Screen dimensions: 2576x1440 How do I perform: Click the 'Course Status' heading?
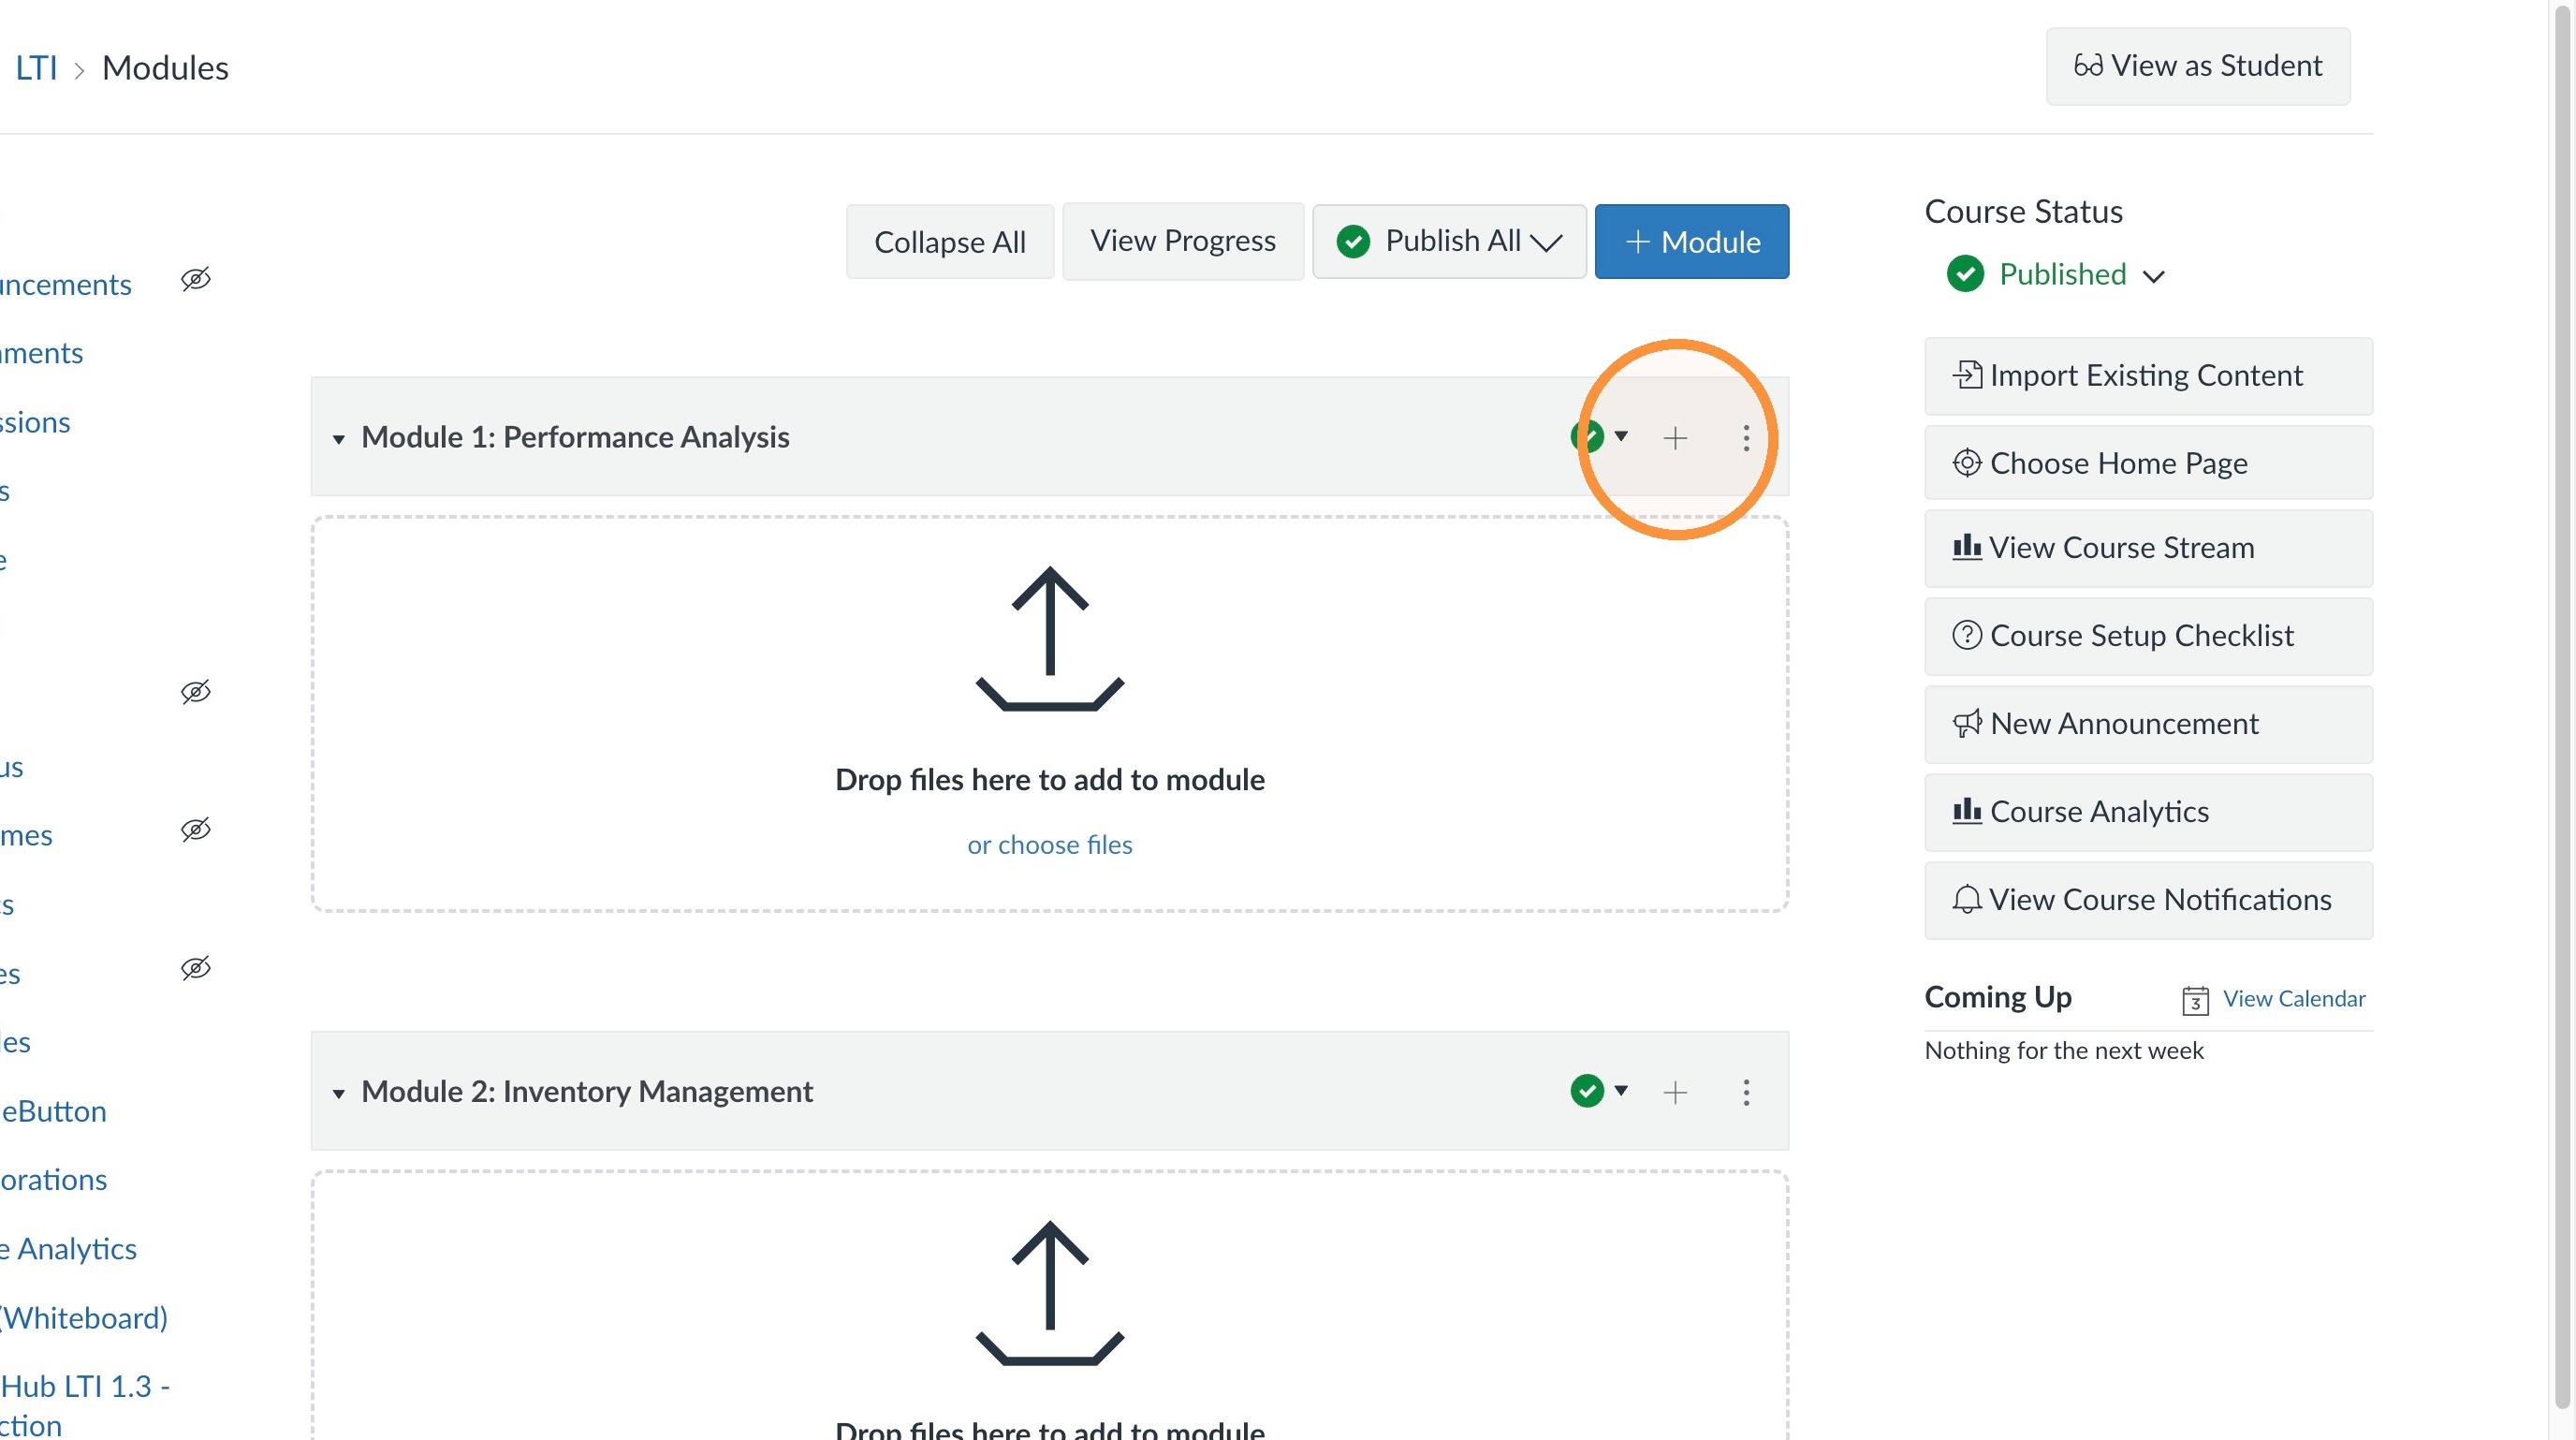pyautogui.click(x=2024, y=212)
